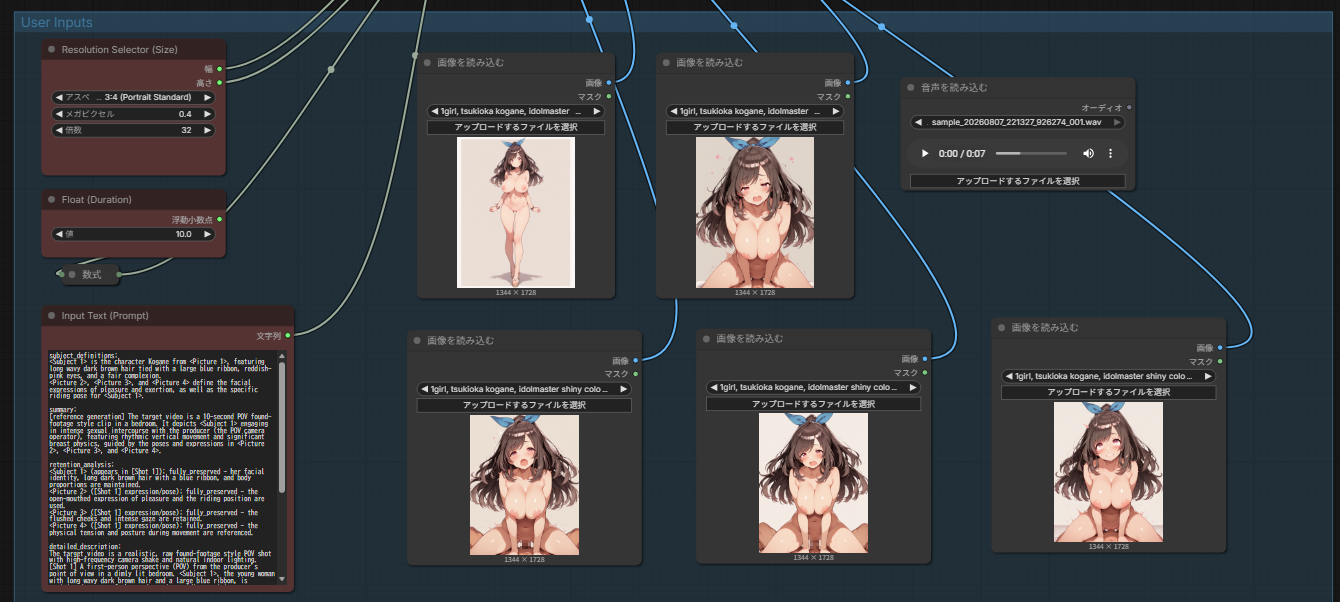Click the メガピクセル 0.4 value field
1340x602 pixels.
(133, 114)
